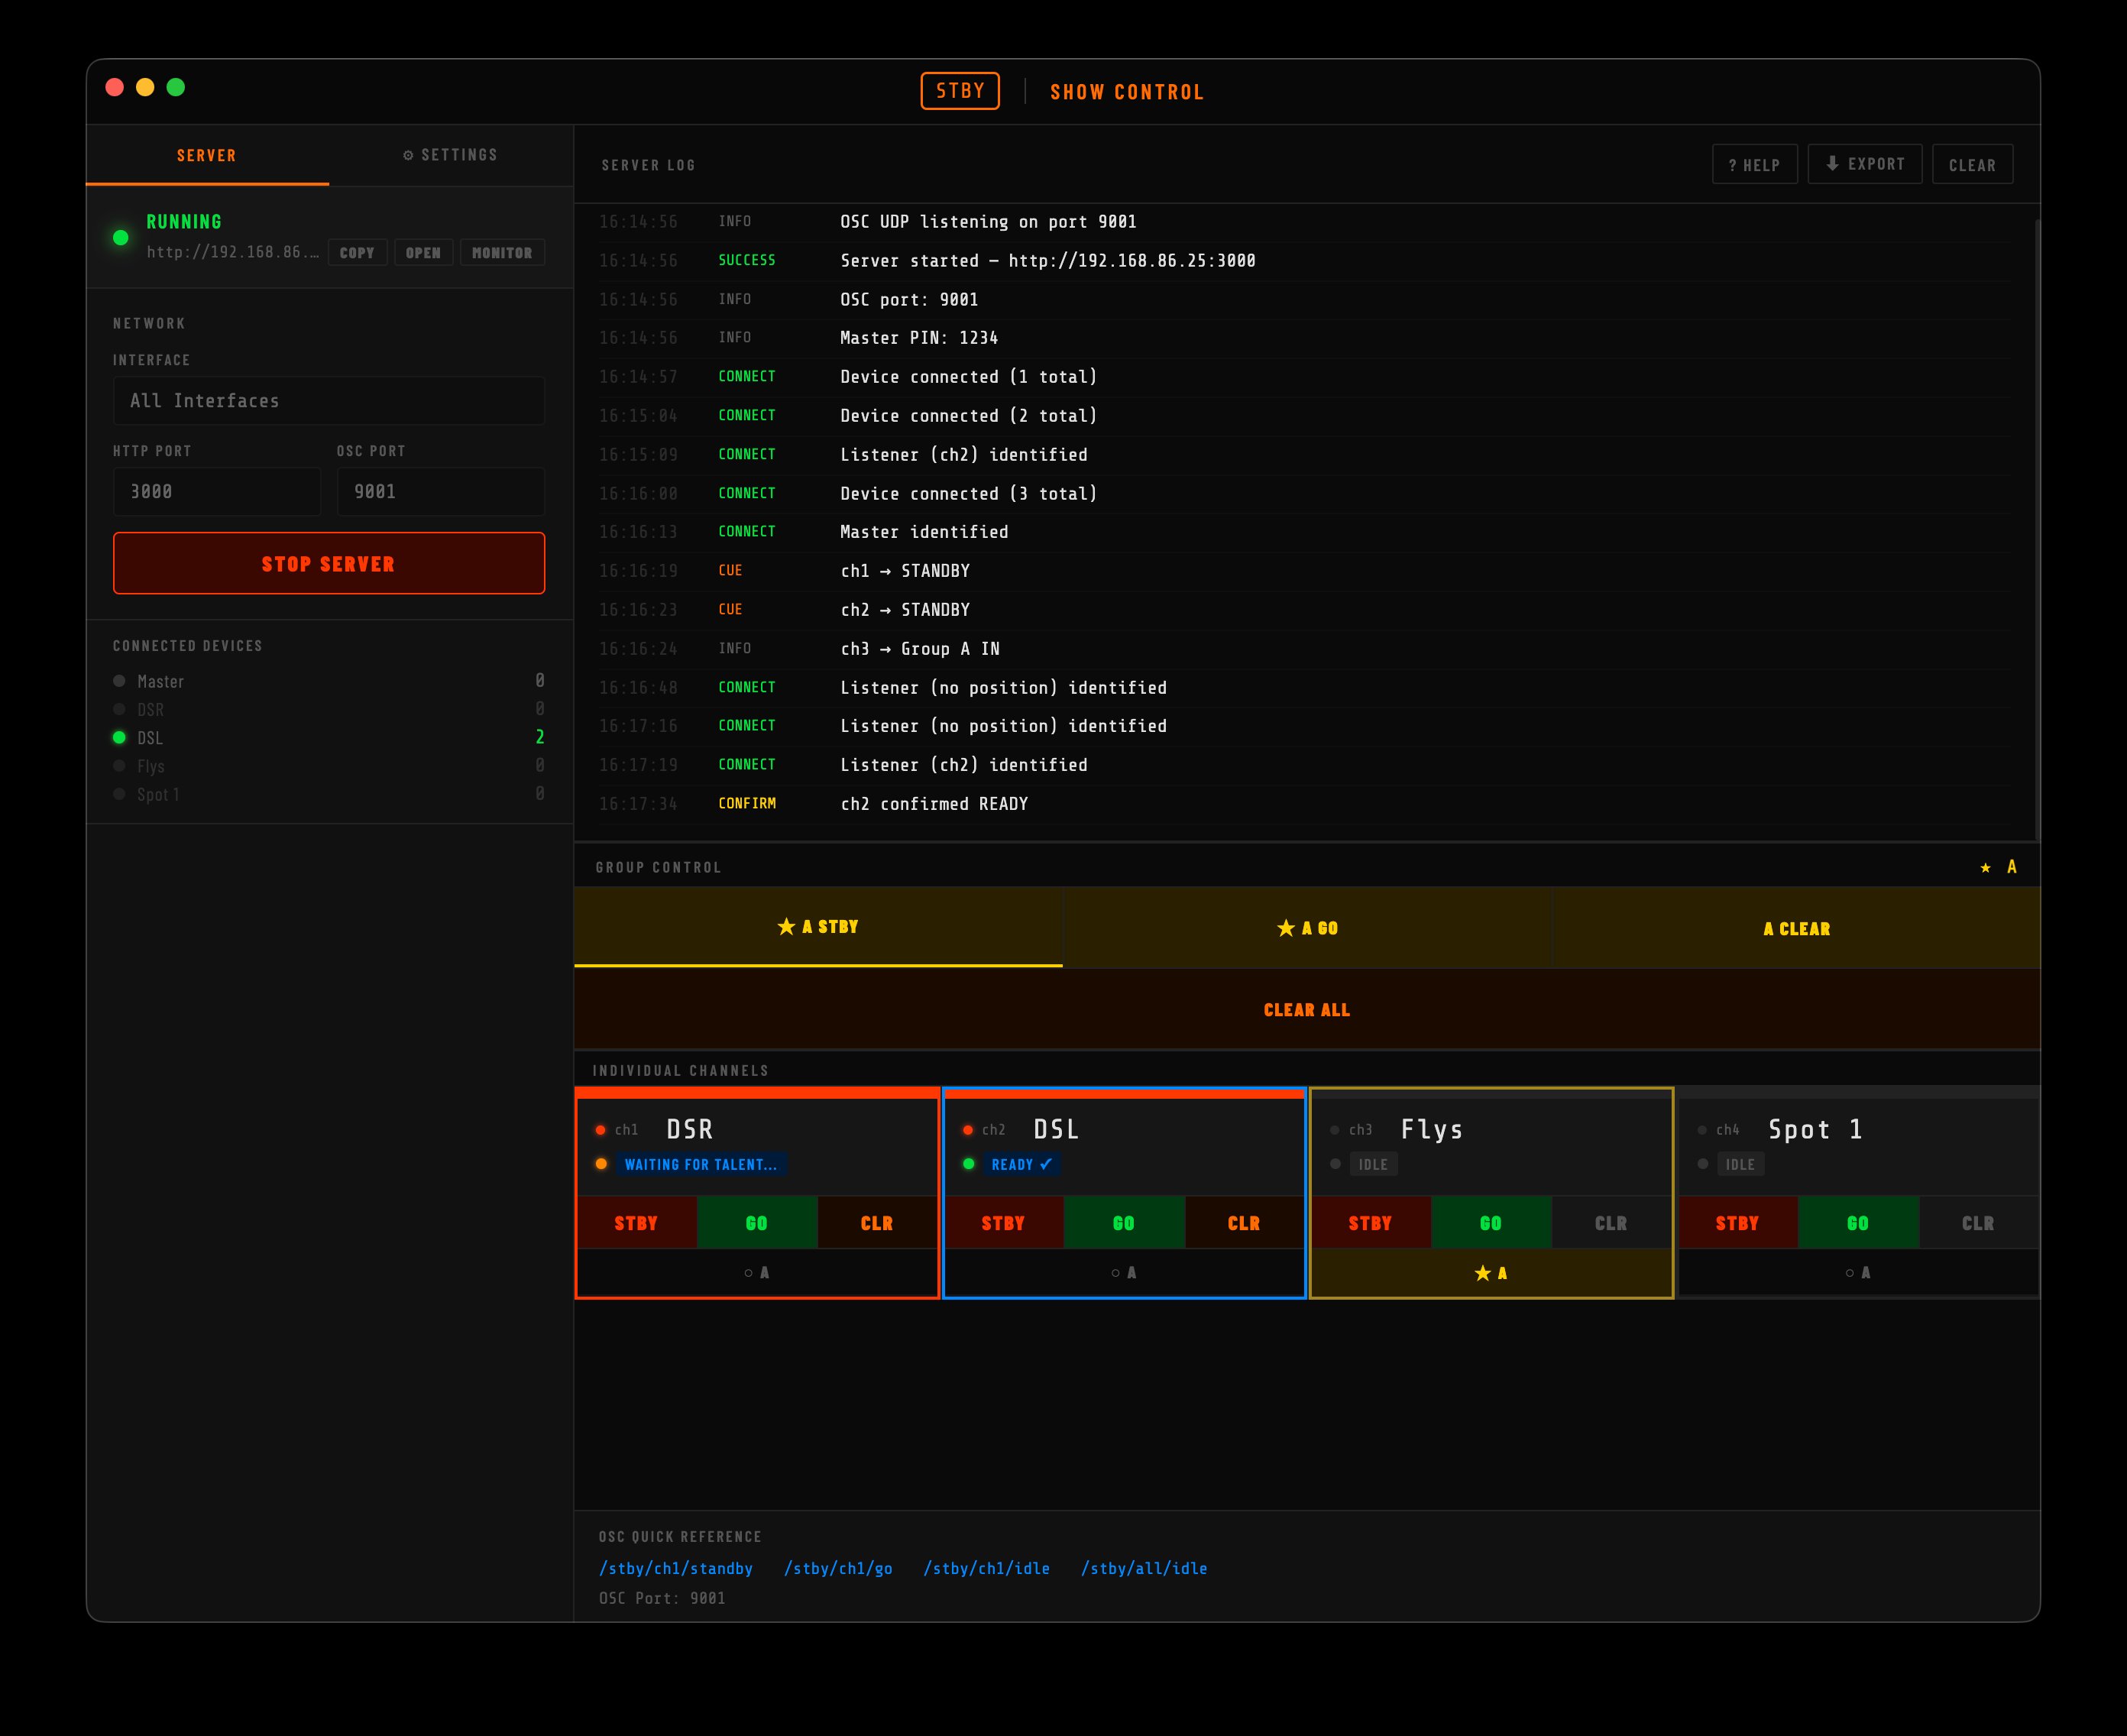Click the macOS green zoom window button
This screenshot has height=1736, width=2127.
[x=176, y=87]
